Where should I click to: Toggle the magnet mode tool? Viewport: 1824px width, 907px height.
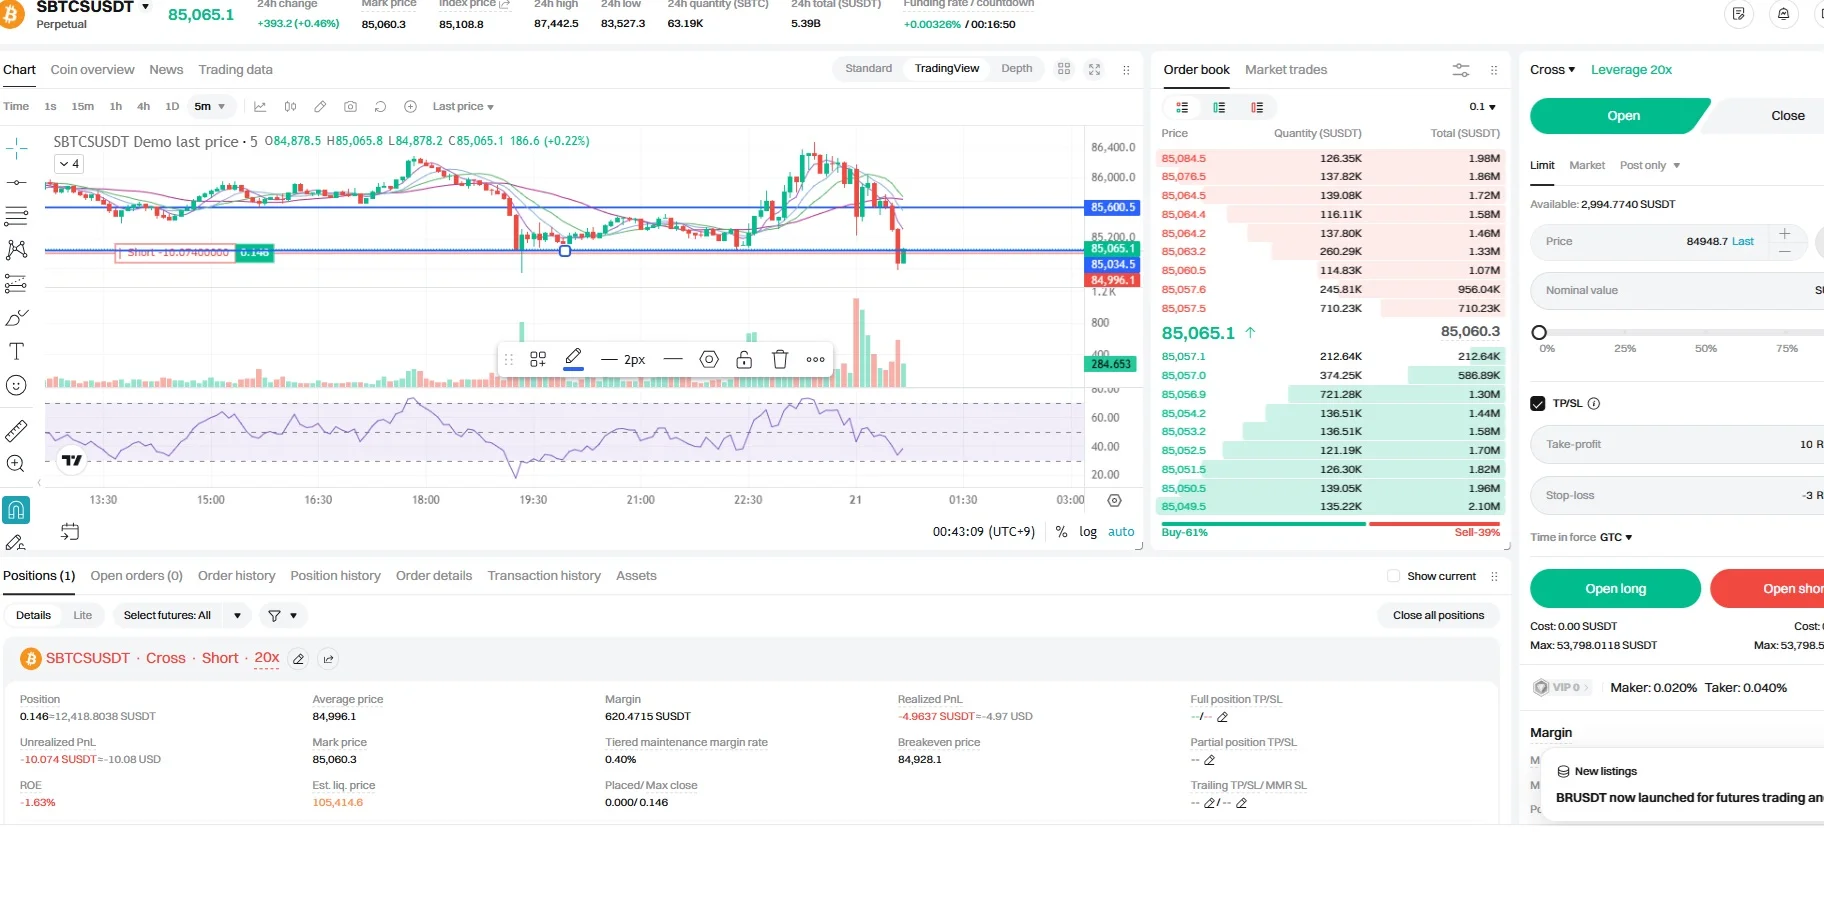pos(17,510)
